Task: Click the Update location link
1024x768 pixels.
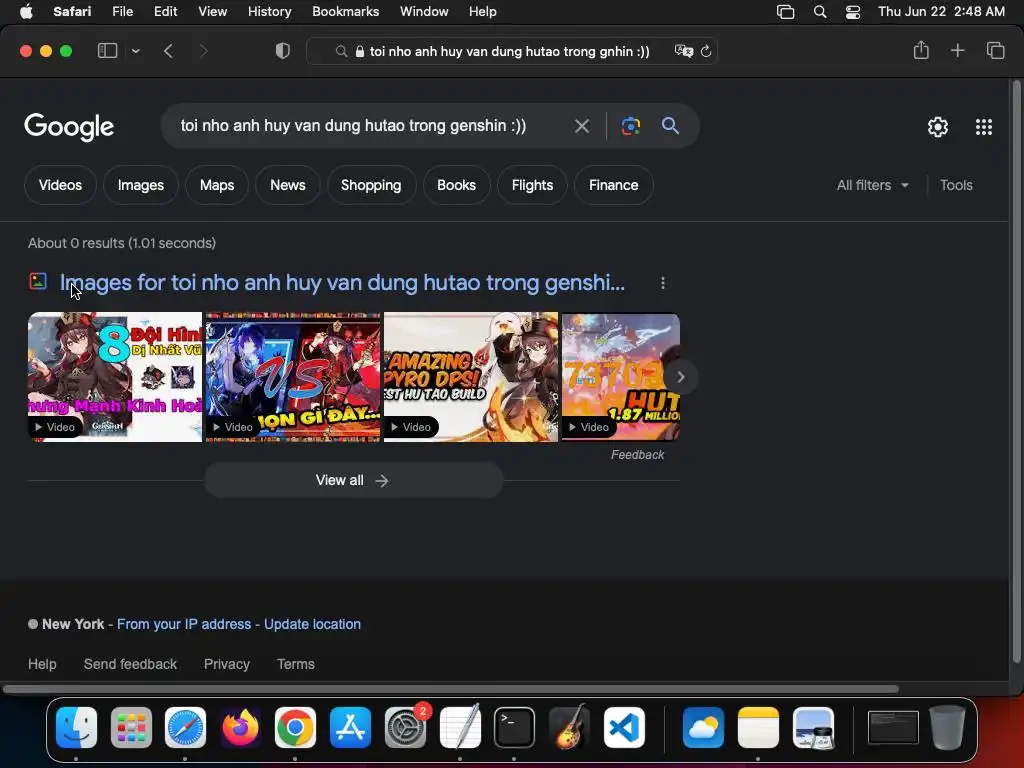Action: (x=312, y=624)
